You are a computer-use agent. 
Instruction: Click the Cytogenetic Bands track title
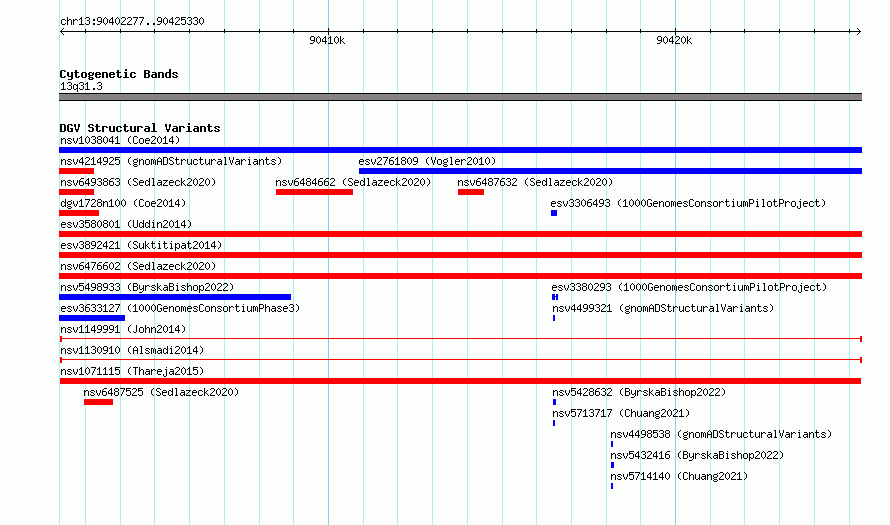[119, 74]
